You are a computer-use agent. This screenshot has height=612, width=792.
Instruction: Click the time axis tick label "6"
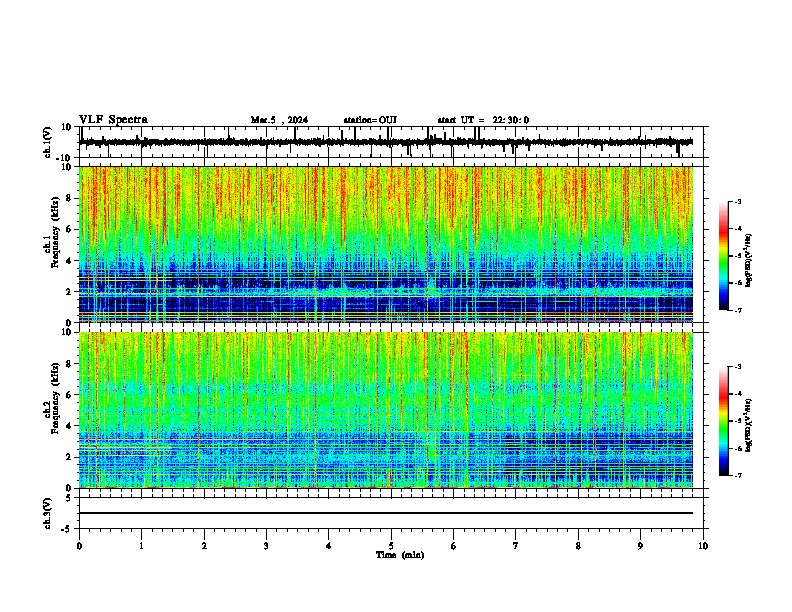click(x=454, y=546)
